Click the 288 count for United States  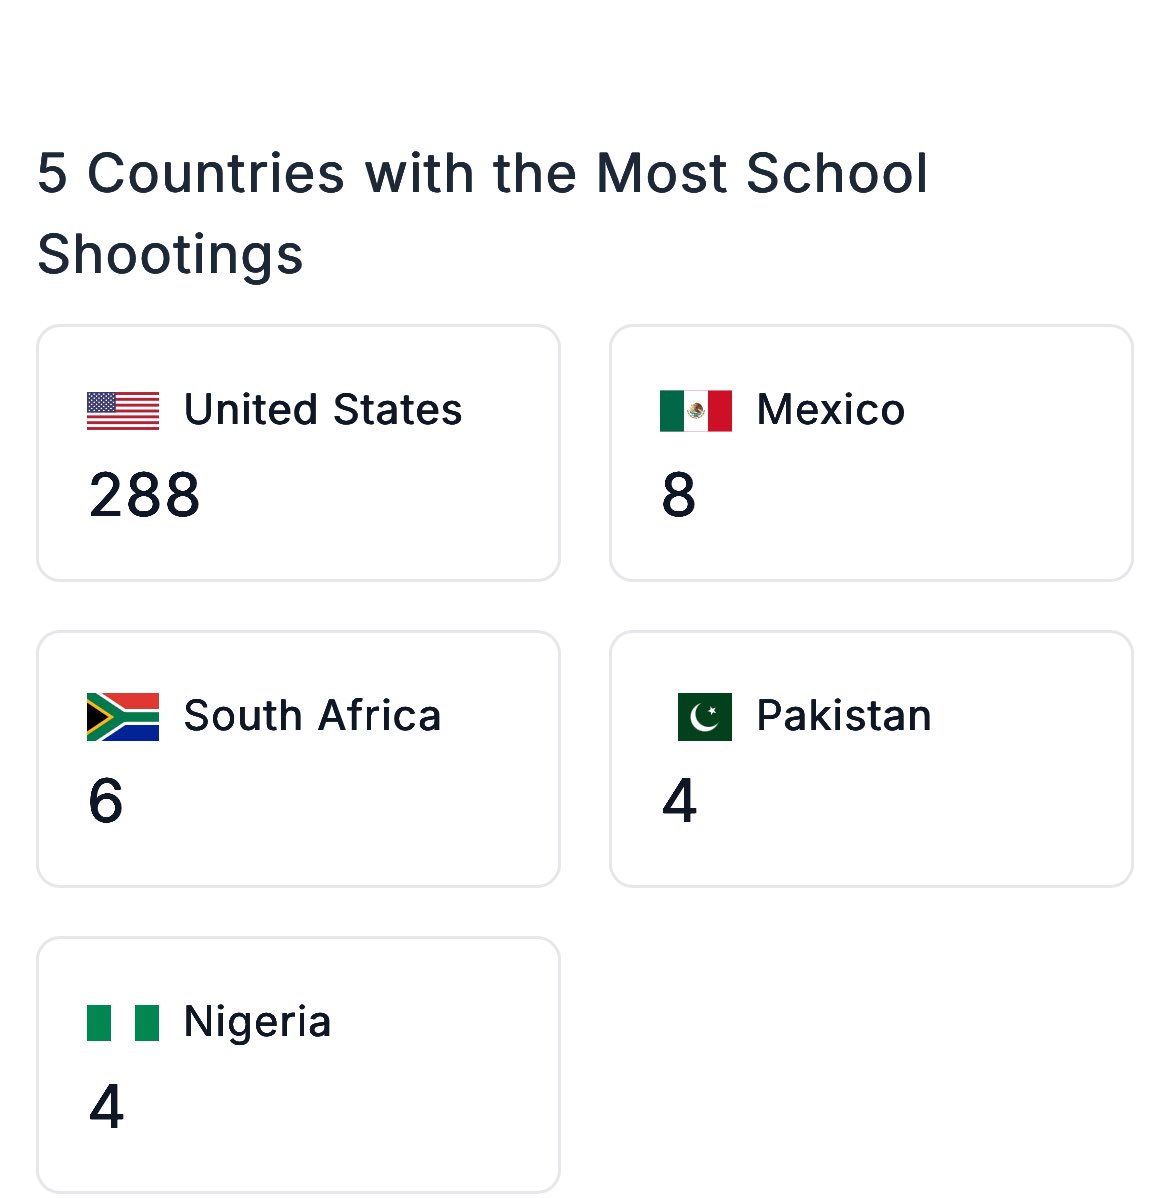pyautogui.click(x=144, y=495)
